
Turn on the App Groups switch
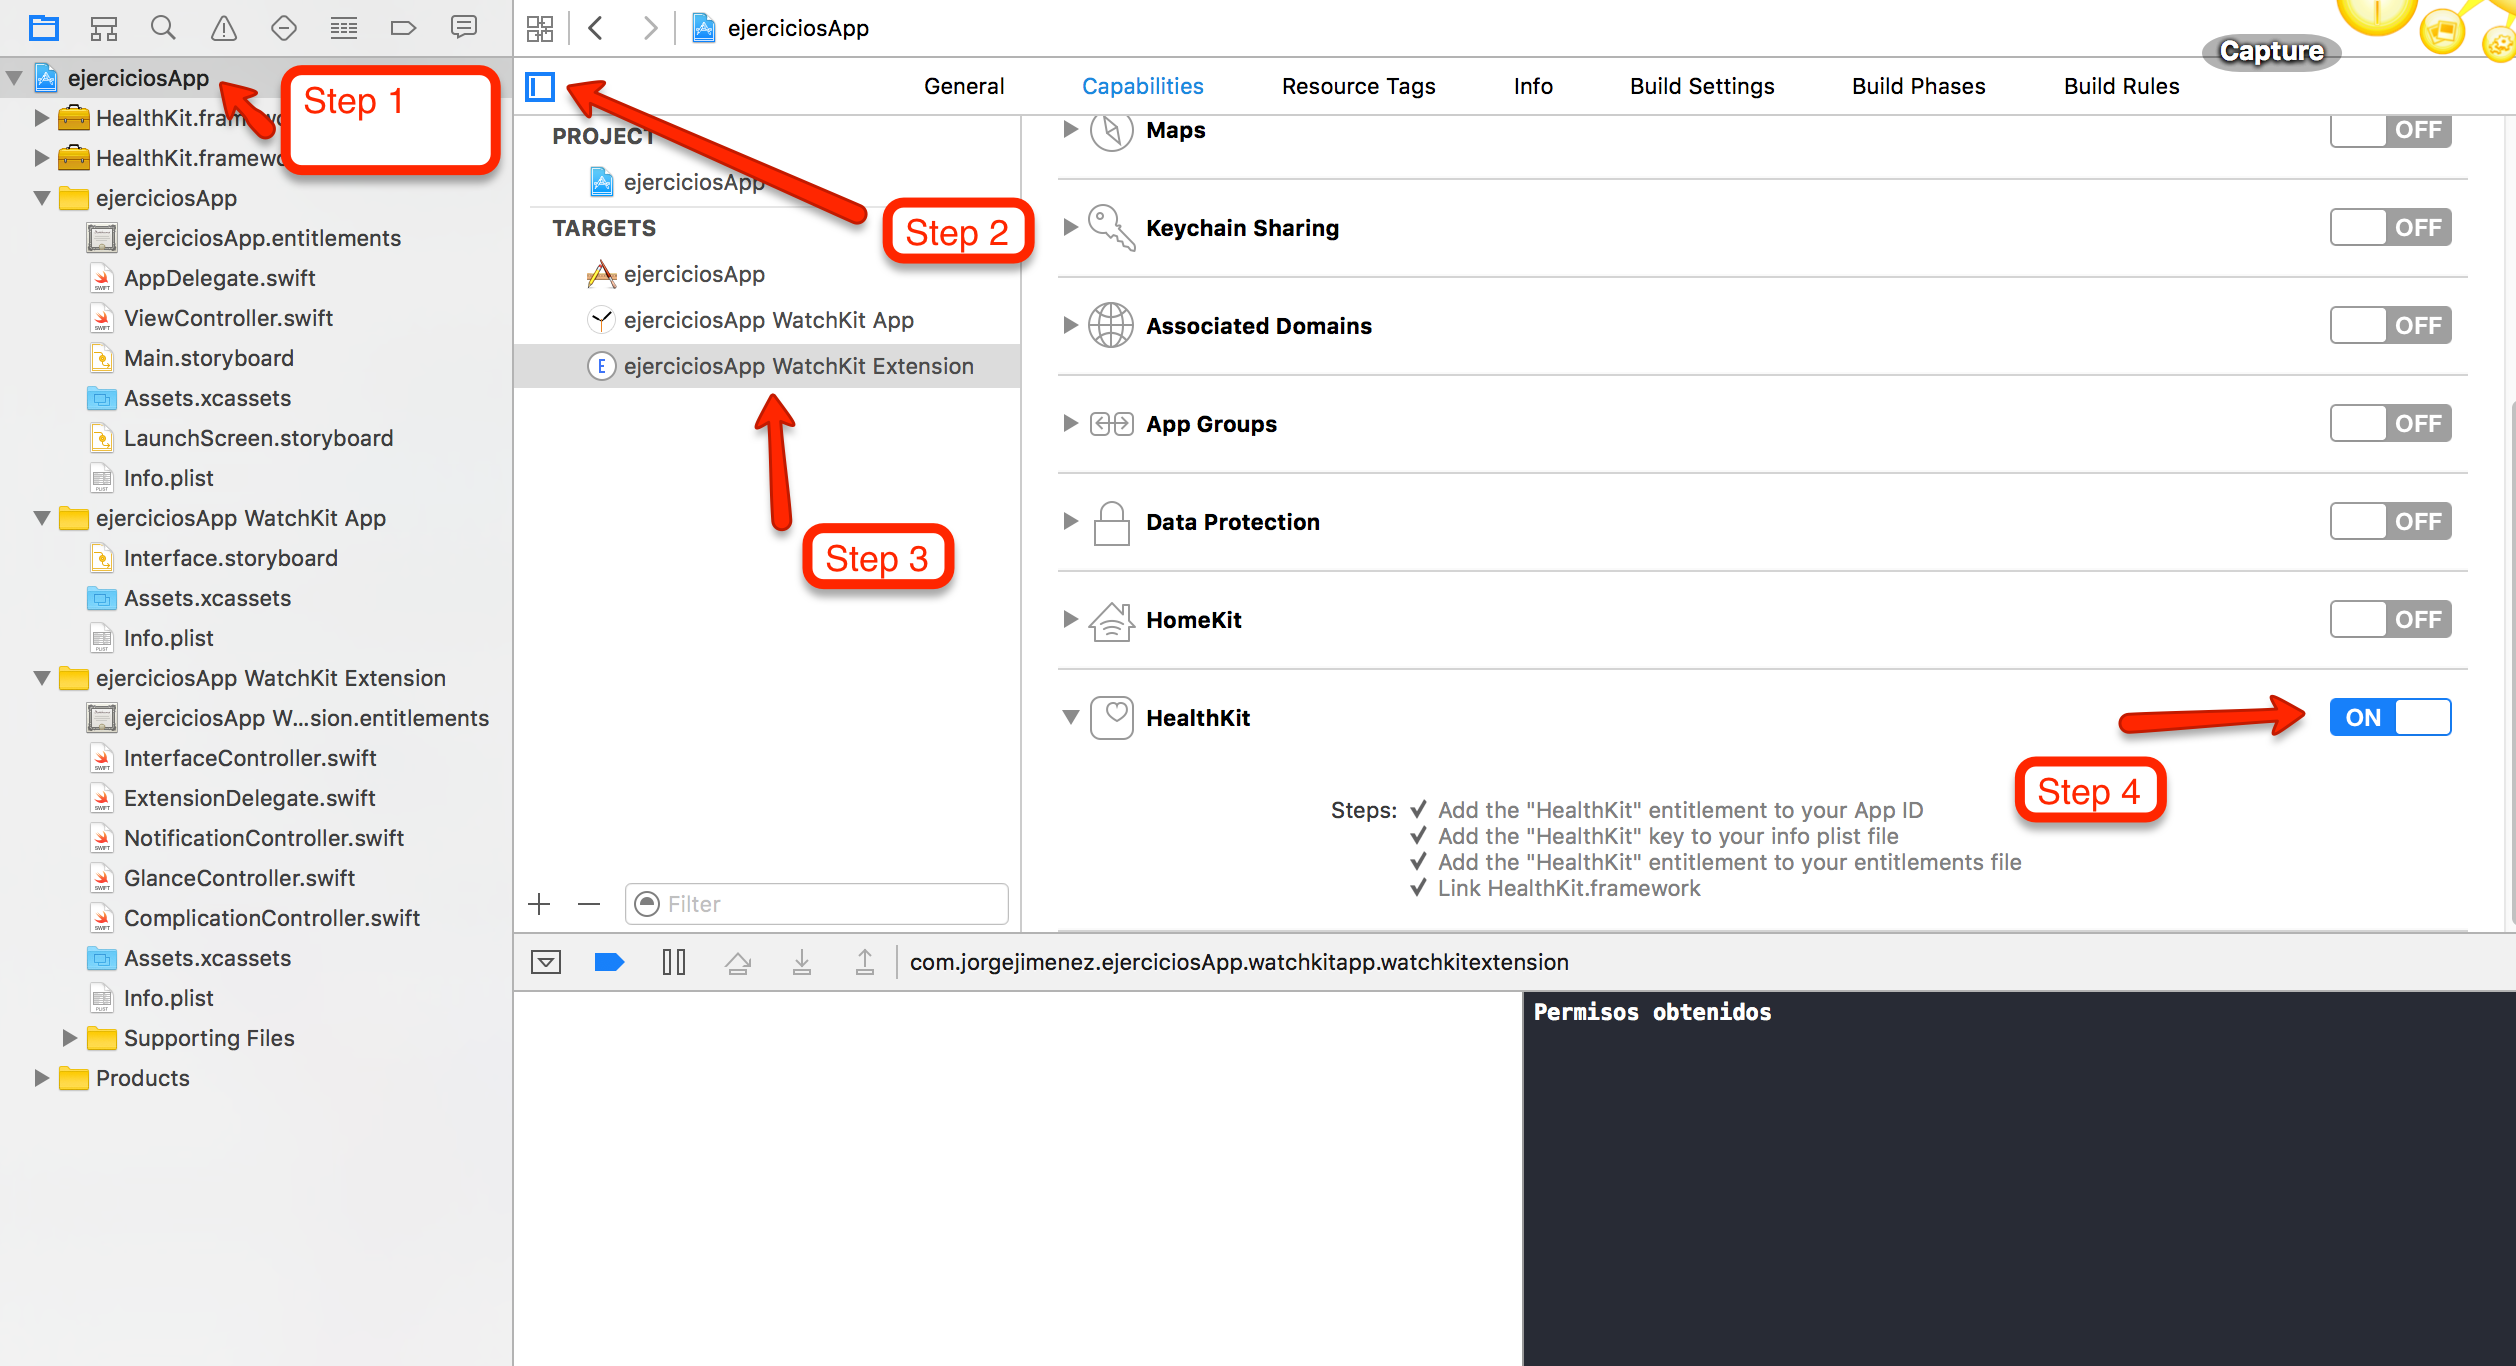(2389, 424)
